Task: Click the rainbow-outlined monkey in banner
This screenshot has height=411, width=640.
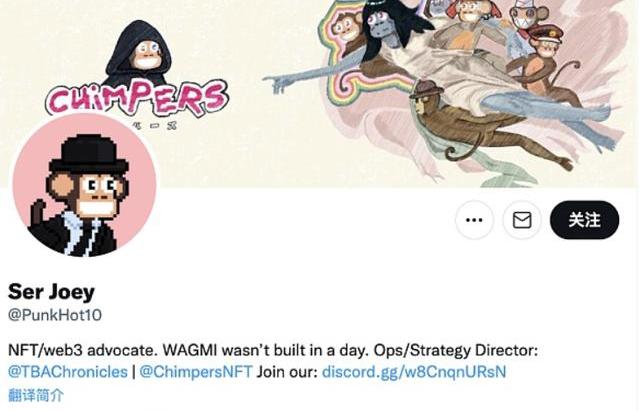Action: 347,27
